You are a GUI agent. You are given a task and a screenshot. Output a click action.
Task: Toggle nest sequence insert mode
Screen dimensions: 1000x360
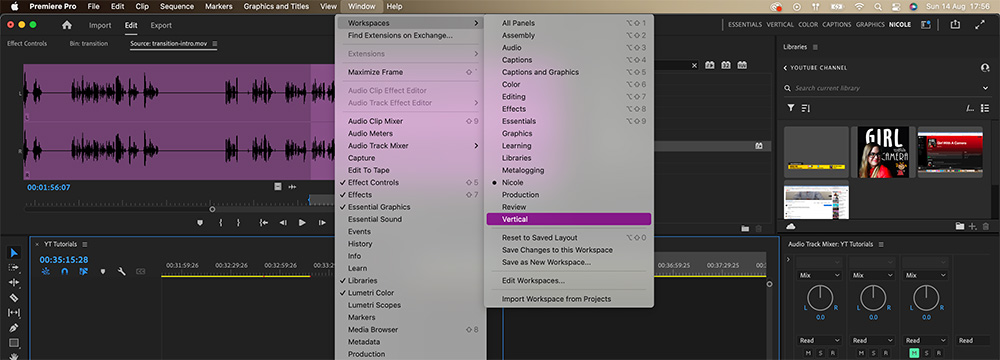point(46,271)
